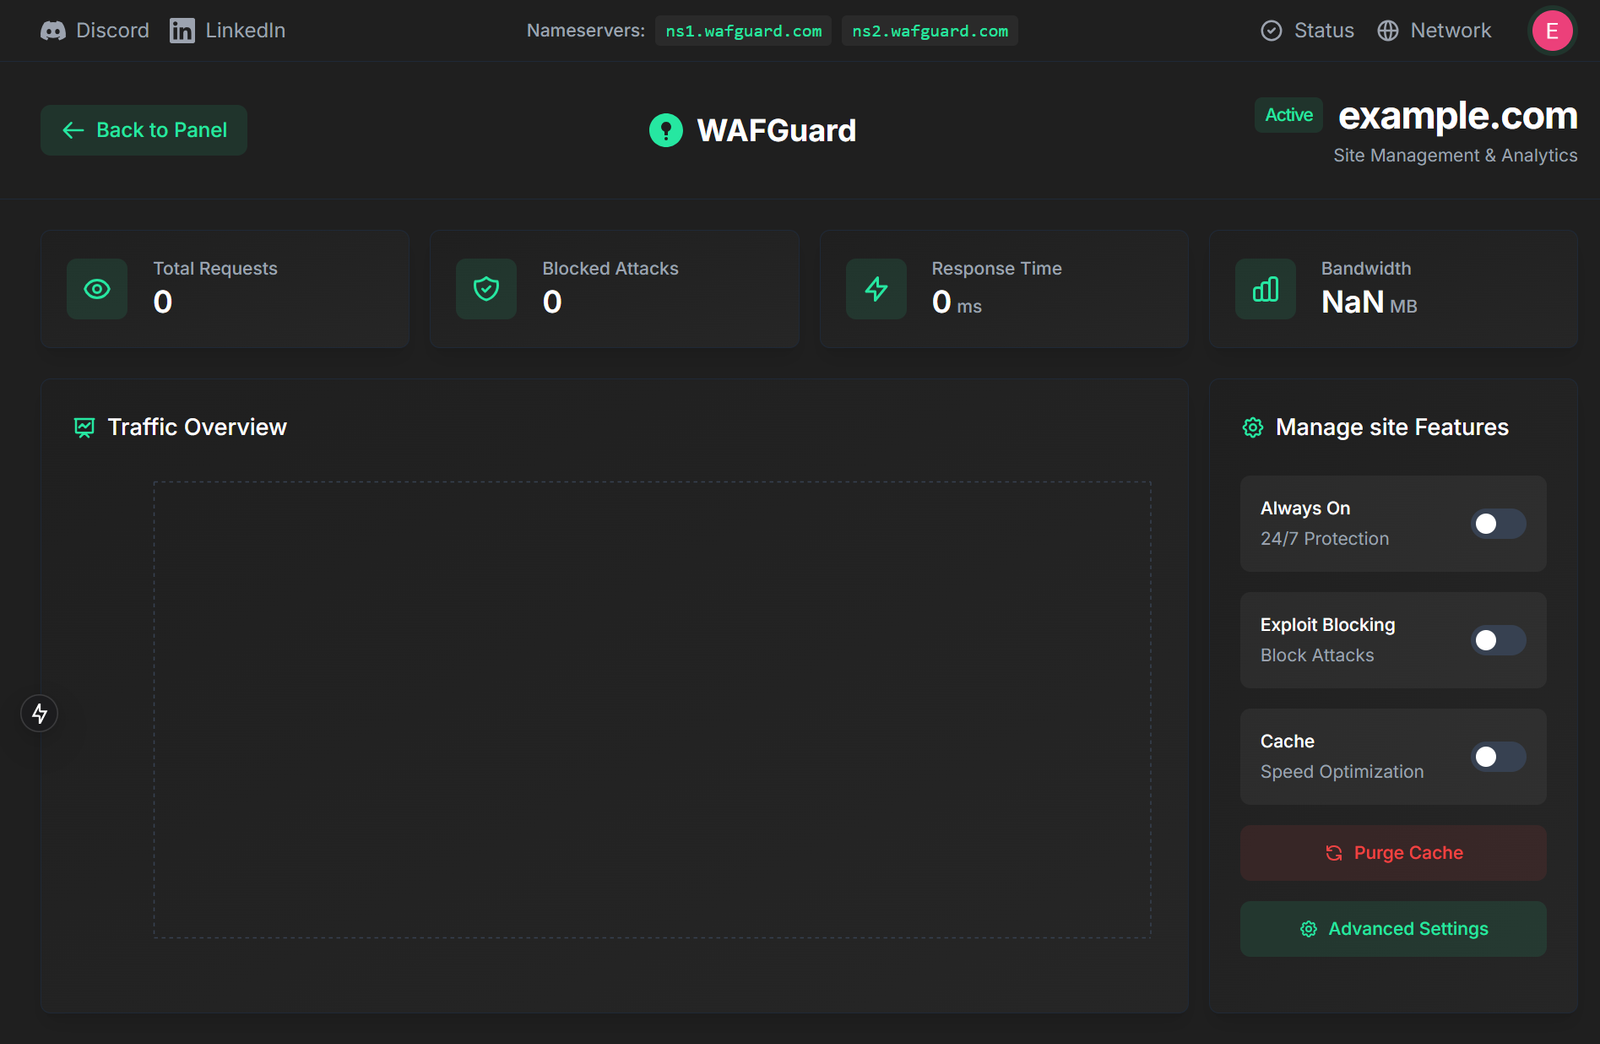Image resolution: width=1600 pixels, height=1044 pixels.
Task: Click the Bandwidth bar chart icon
Action: click(x=1265, y=289)
